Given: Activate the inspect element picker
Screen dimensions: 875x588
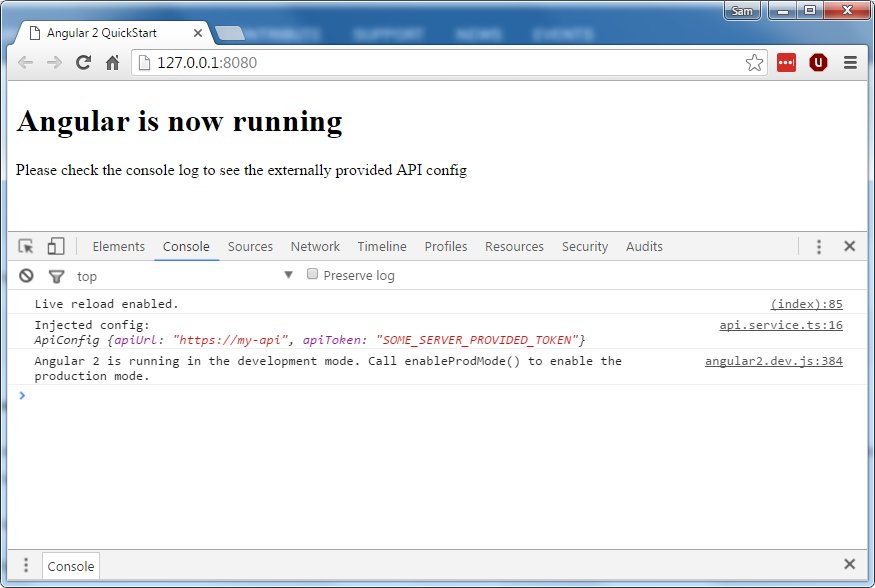Looking at the screenshot, I should (26, 246).
